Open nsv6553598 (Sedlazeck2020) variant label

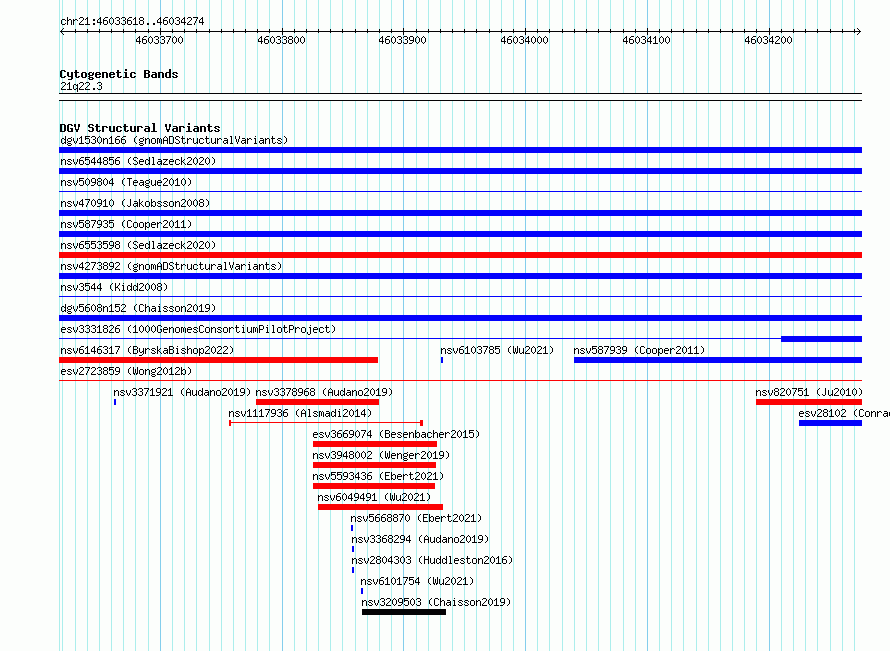pyautogui.click(x=138, y=245)
